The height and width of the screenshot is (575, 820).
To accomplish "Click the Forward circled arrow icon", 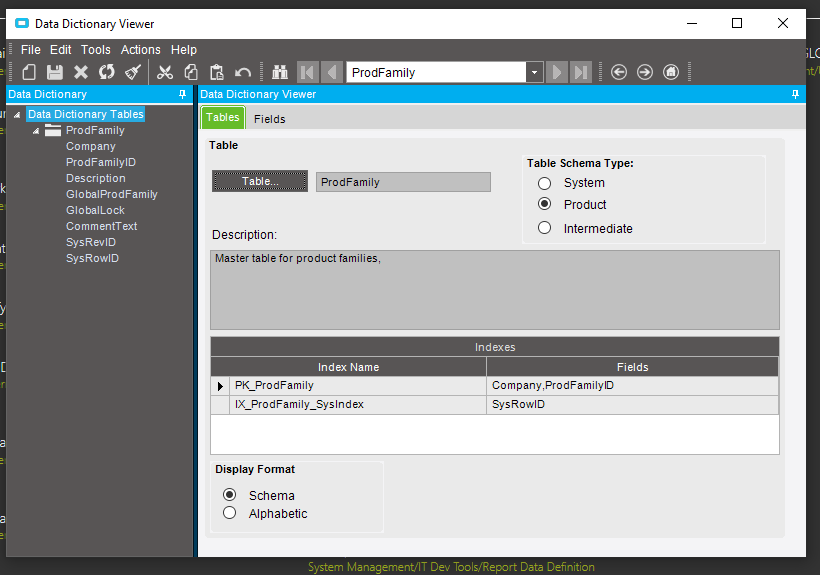I will (645, 72).
